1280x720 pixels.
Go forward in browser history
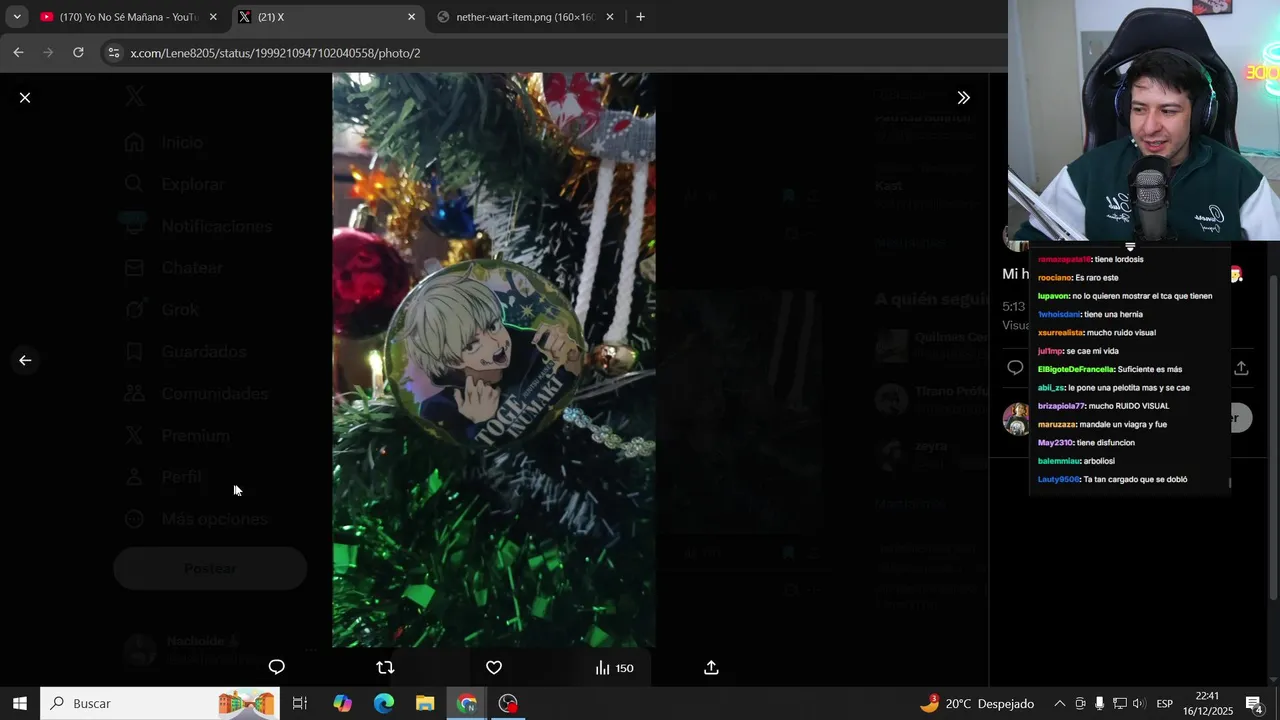(x=48, y=53)
